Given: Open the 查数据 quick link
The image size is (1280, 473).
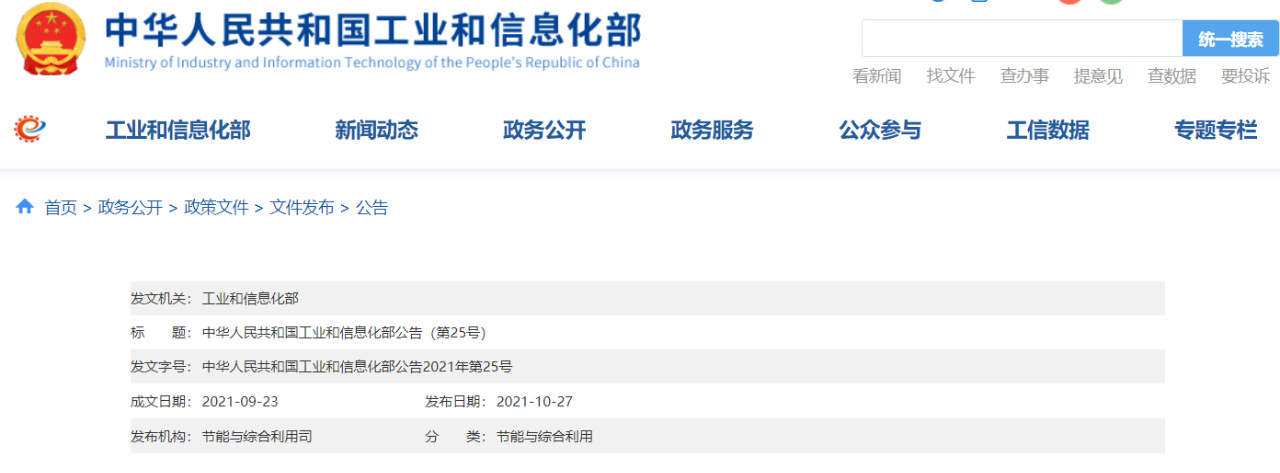Looking at the screenshot, I should click(1171, 76).
